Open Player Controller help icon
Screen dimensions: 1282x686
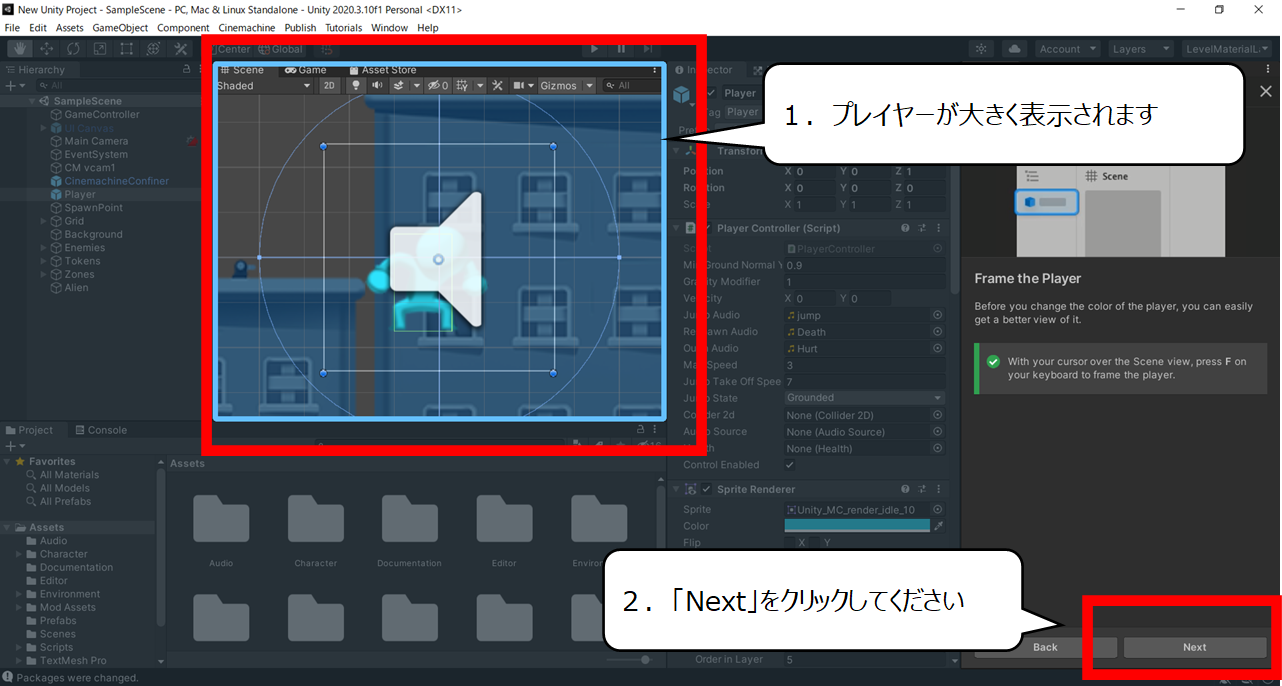point(905,229)
